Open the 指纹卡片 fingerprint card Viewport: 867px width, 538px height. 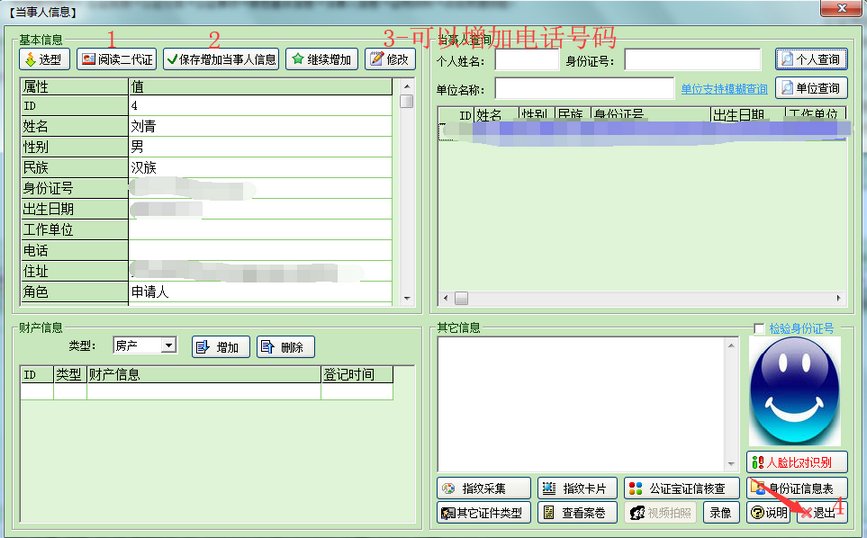pyautogui.click(x=576, y=489)
